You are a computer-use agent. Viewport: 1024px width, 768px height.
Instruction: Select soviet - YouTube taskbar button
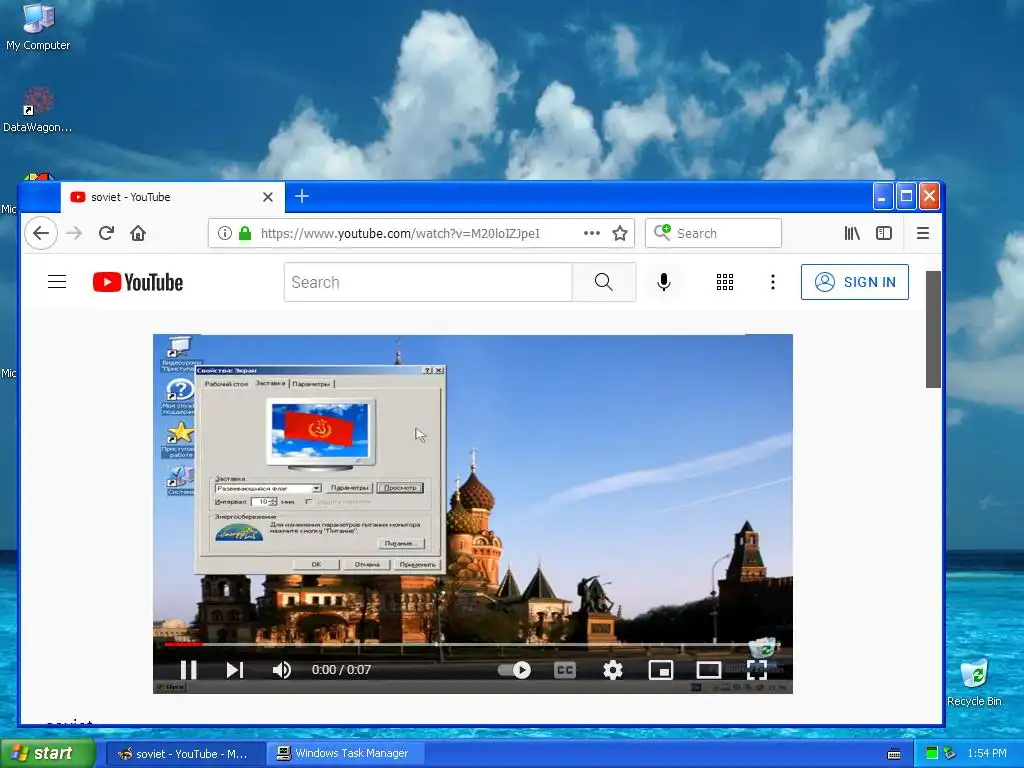[185, 753]
